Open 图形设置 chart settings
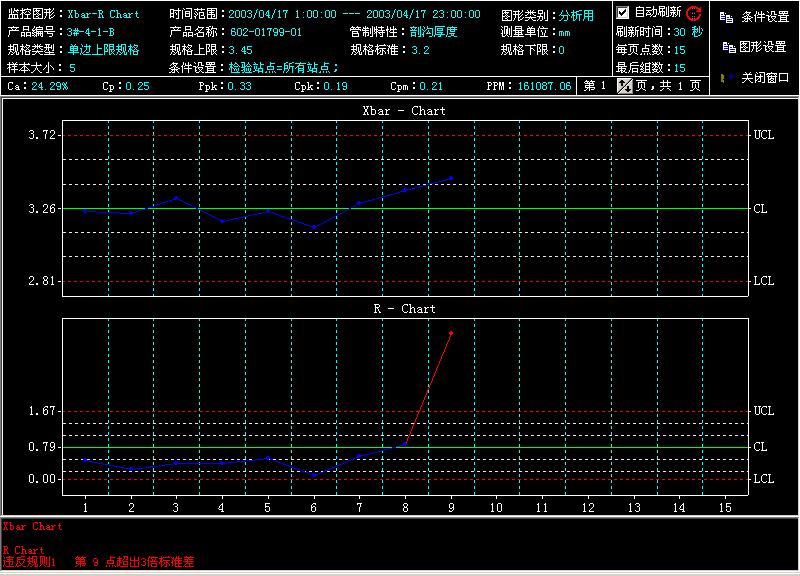Viewport: 800px width, 576px height. (762, 47)
